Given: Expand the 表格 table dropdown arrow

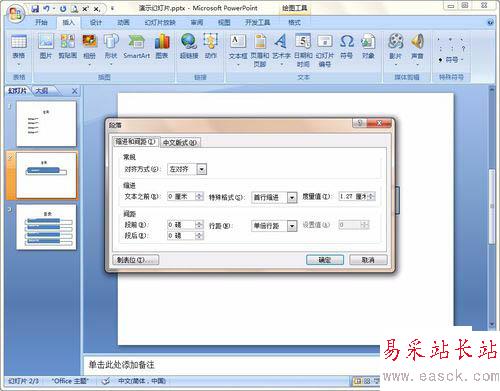Looking at the screenshot, I should pos(19,64).
